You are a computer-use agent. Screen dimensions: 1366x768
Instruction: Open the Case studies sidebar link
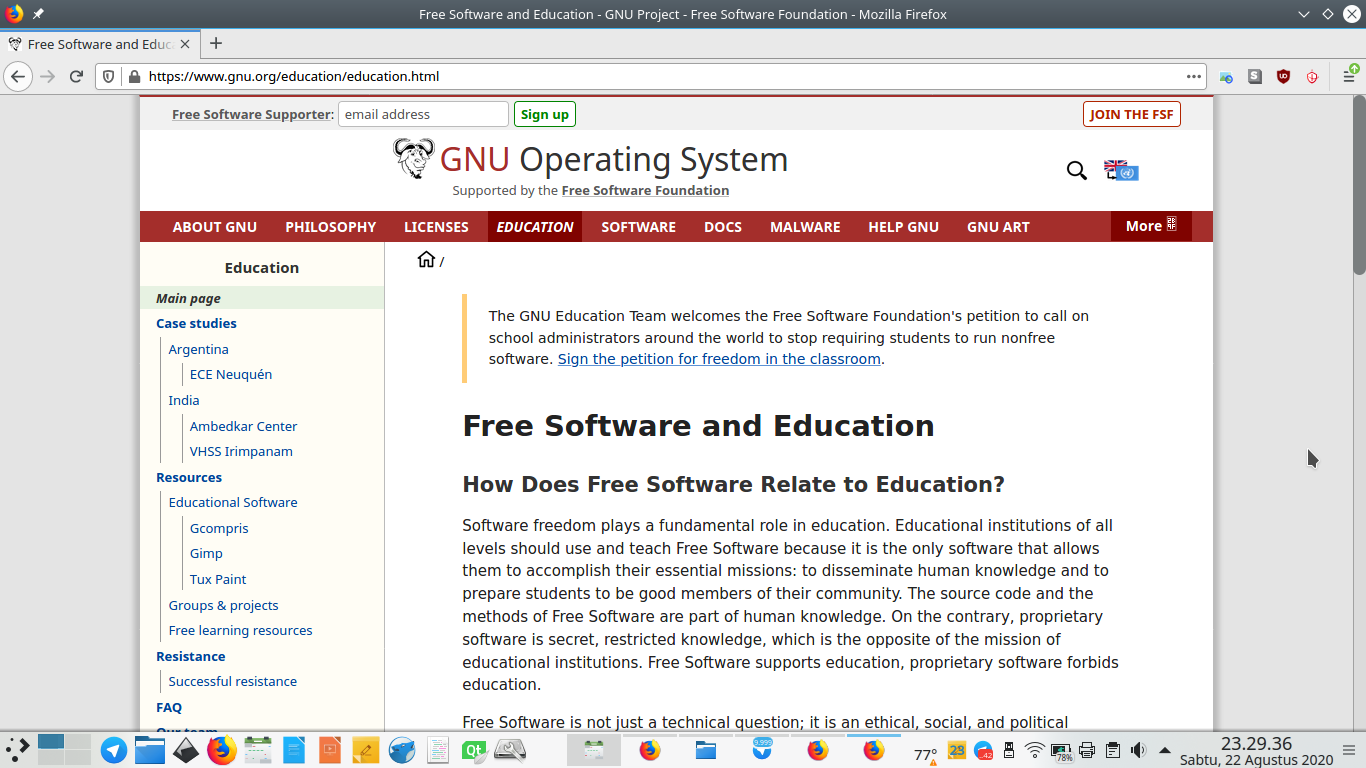pyautogui.click(x=196, y=323)
